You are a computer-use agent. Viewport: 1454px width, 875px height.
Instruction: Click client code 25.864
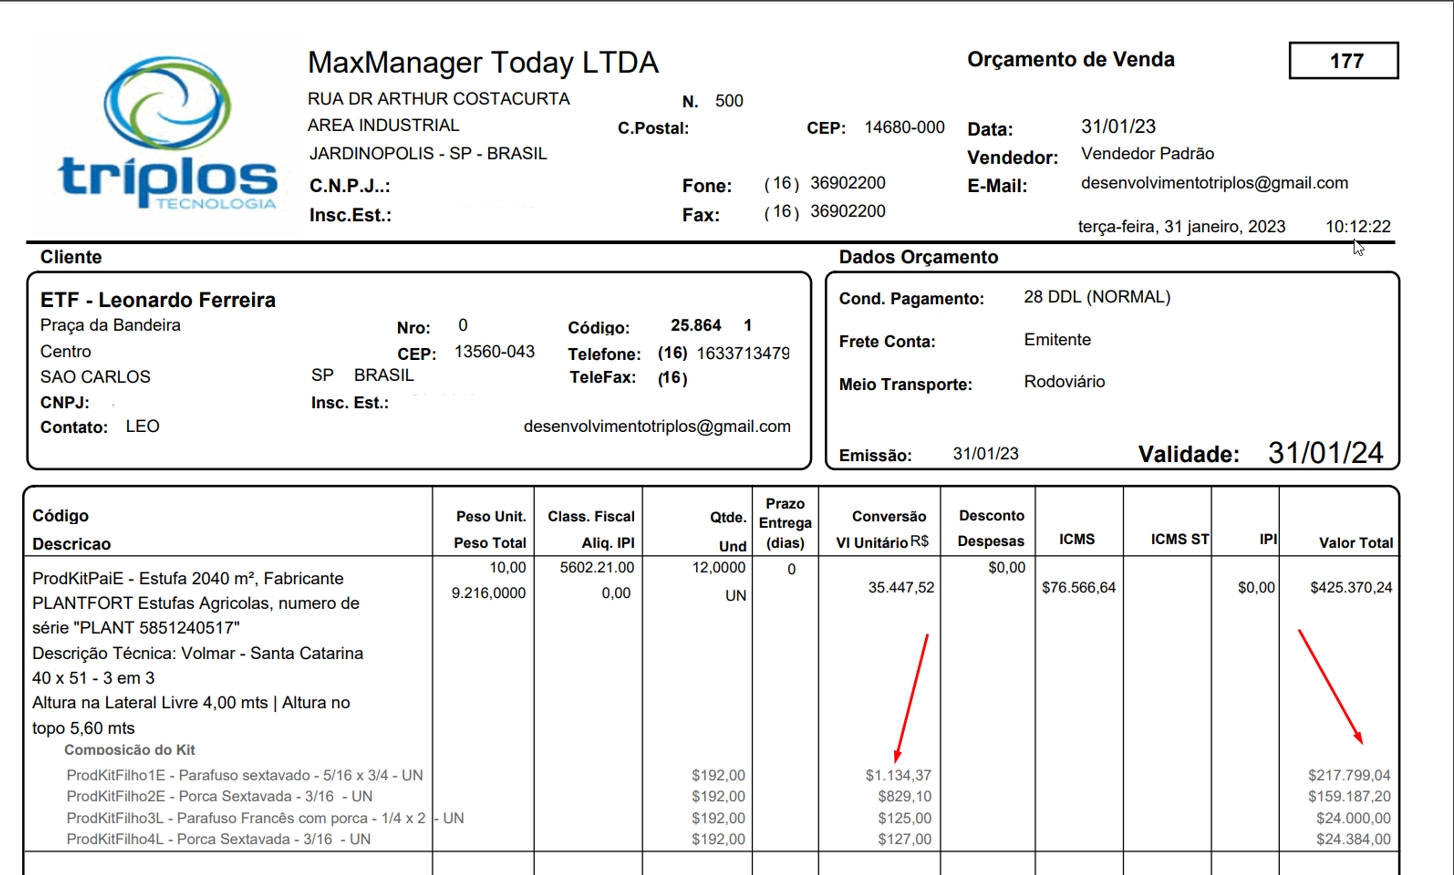point(696,326)
